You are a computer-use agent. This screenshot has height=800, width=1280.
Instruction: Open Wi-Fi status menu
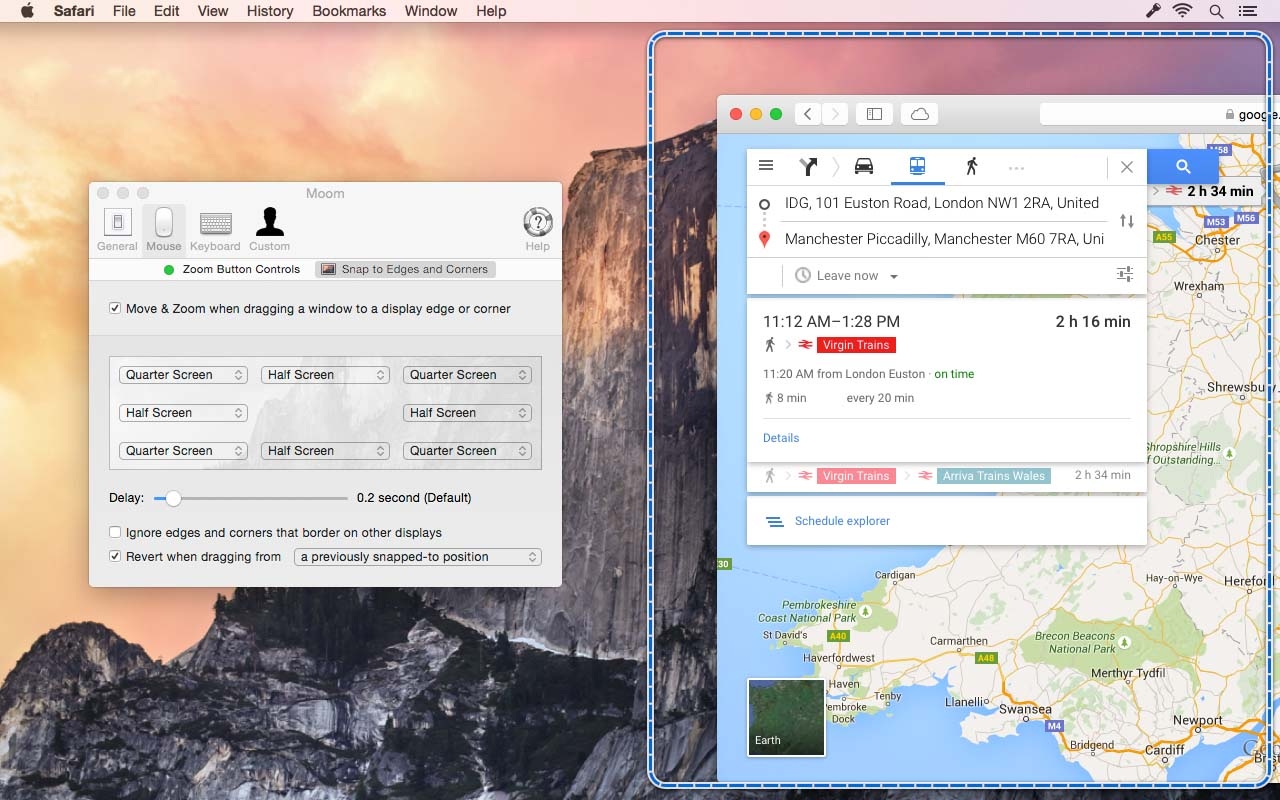pyautogui.click(x=1183, y=11)
